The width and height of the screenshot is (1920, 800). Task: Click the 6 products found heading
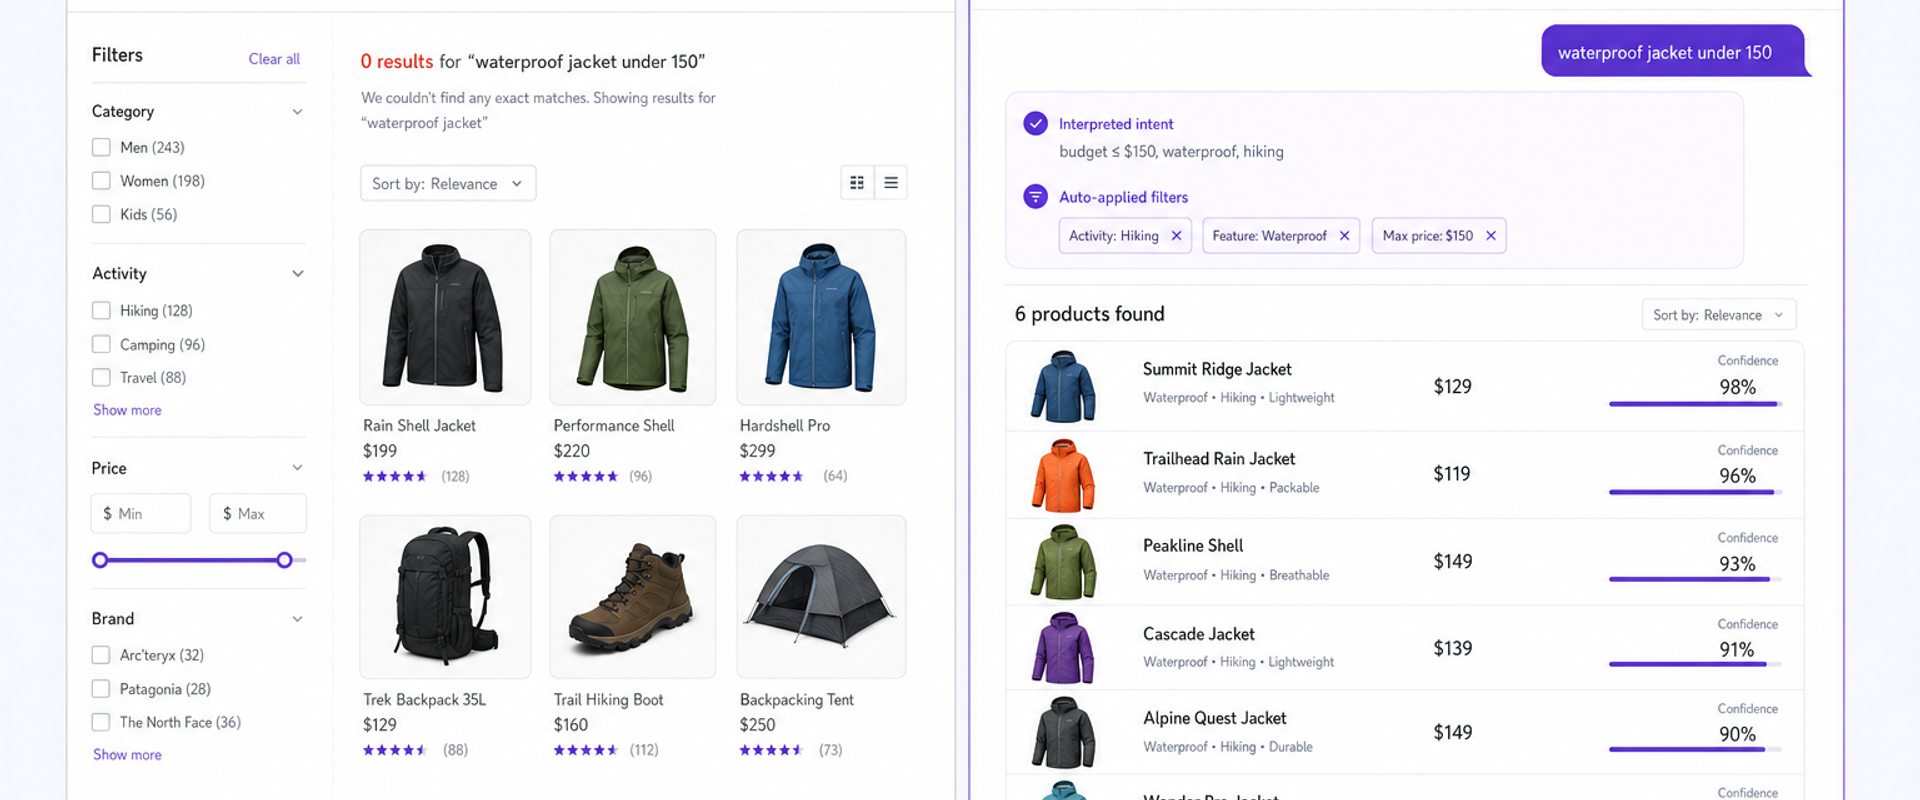(x=1089, y=314)
